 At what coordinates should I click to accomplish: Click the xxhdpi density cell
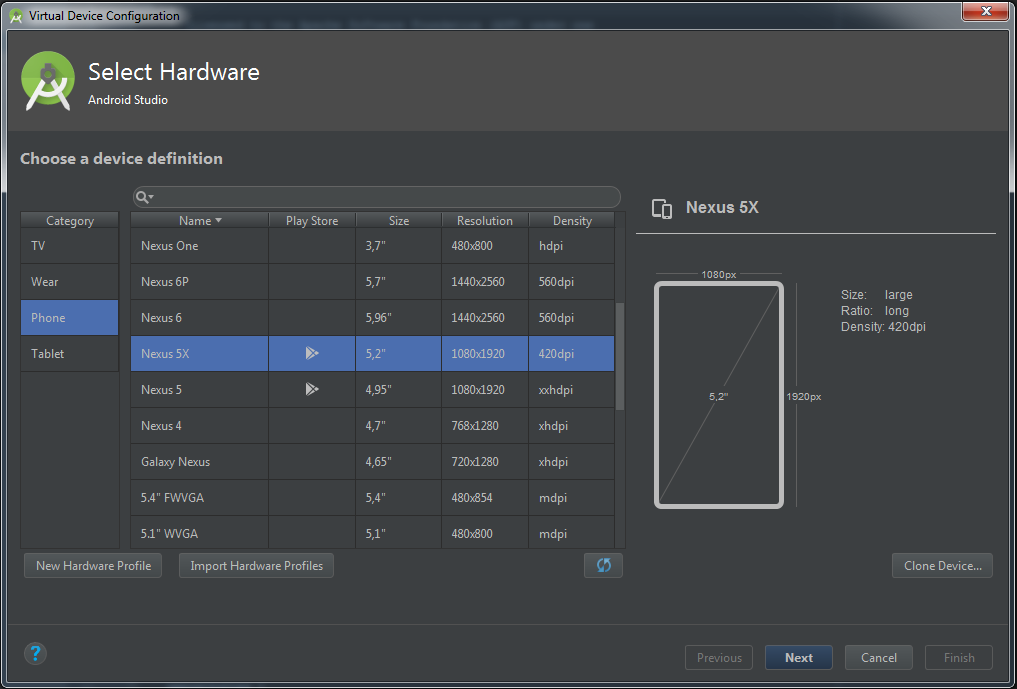tap(571, 390)
